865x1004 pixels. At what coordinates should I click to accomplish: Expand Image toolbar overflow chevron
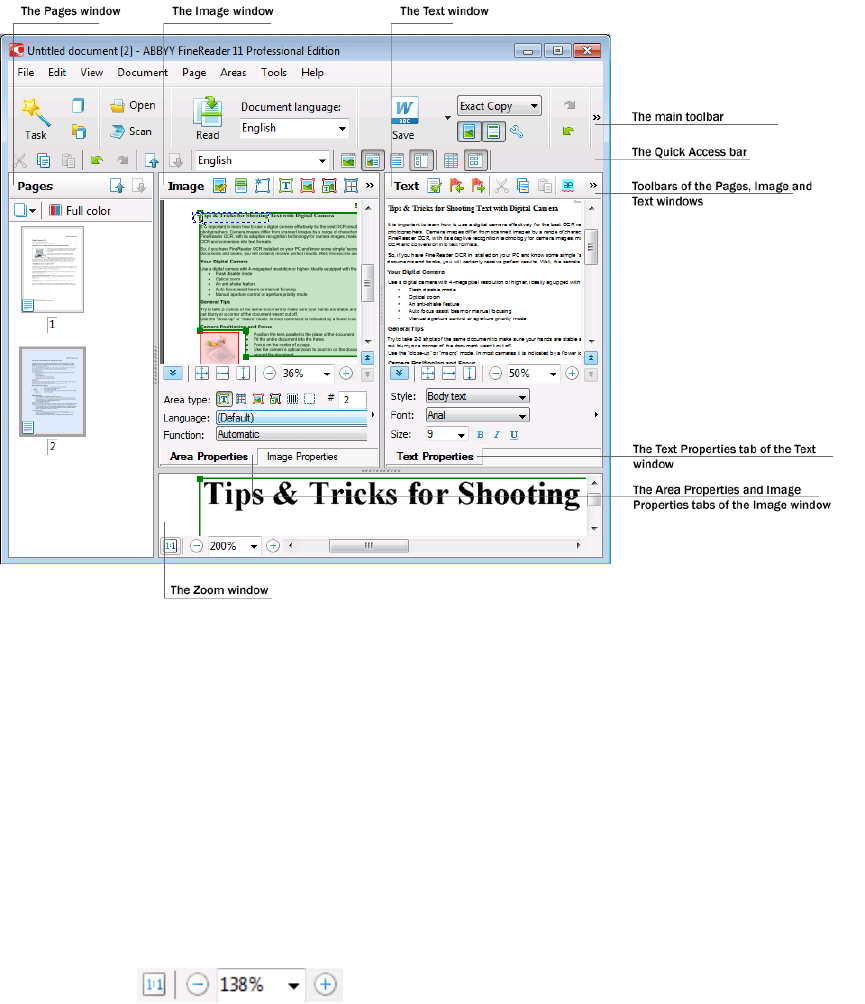369,186
